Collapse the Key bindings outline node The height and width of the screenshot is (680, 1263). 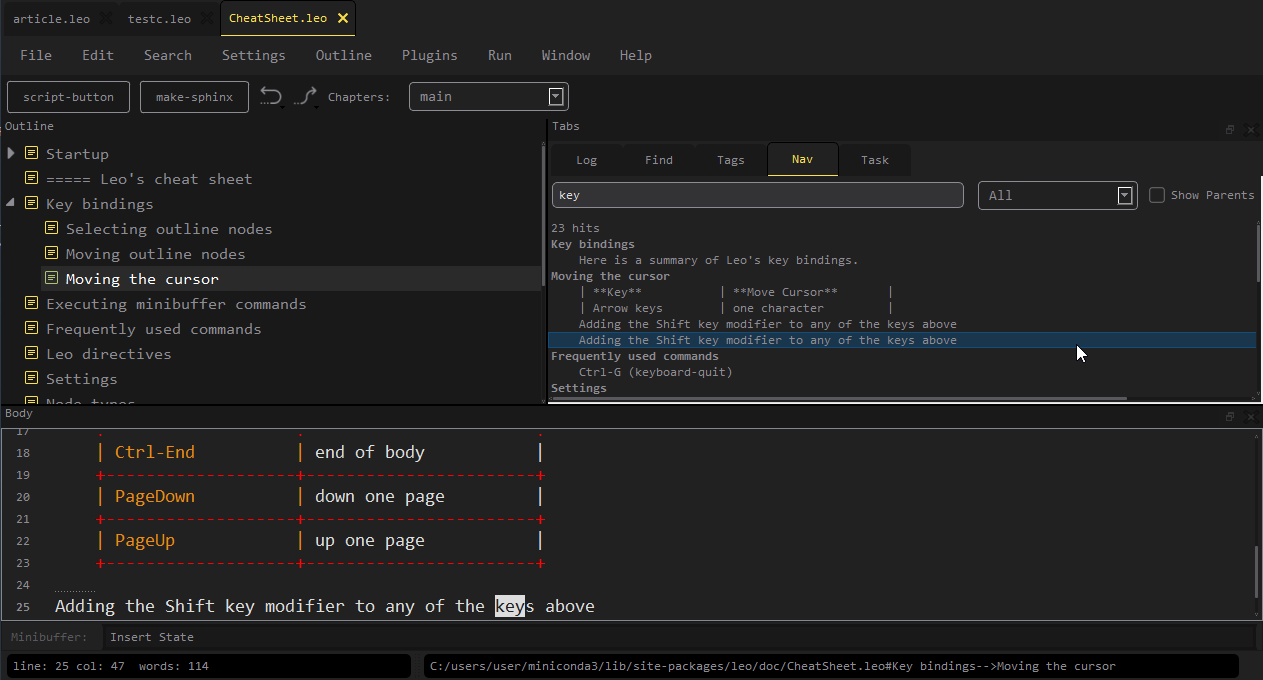click(x=11, y=204)
